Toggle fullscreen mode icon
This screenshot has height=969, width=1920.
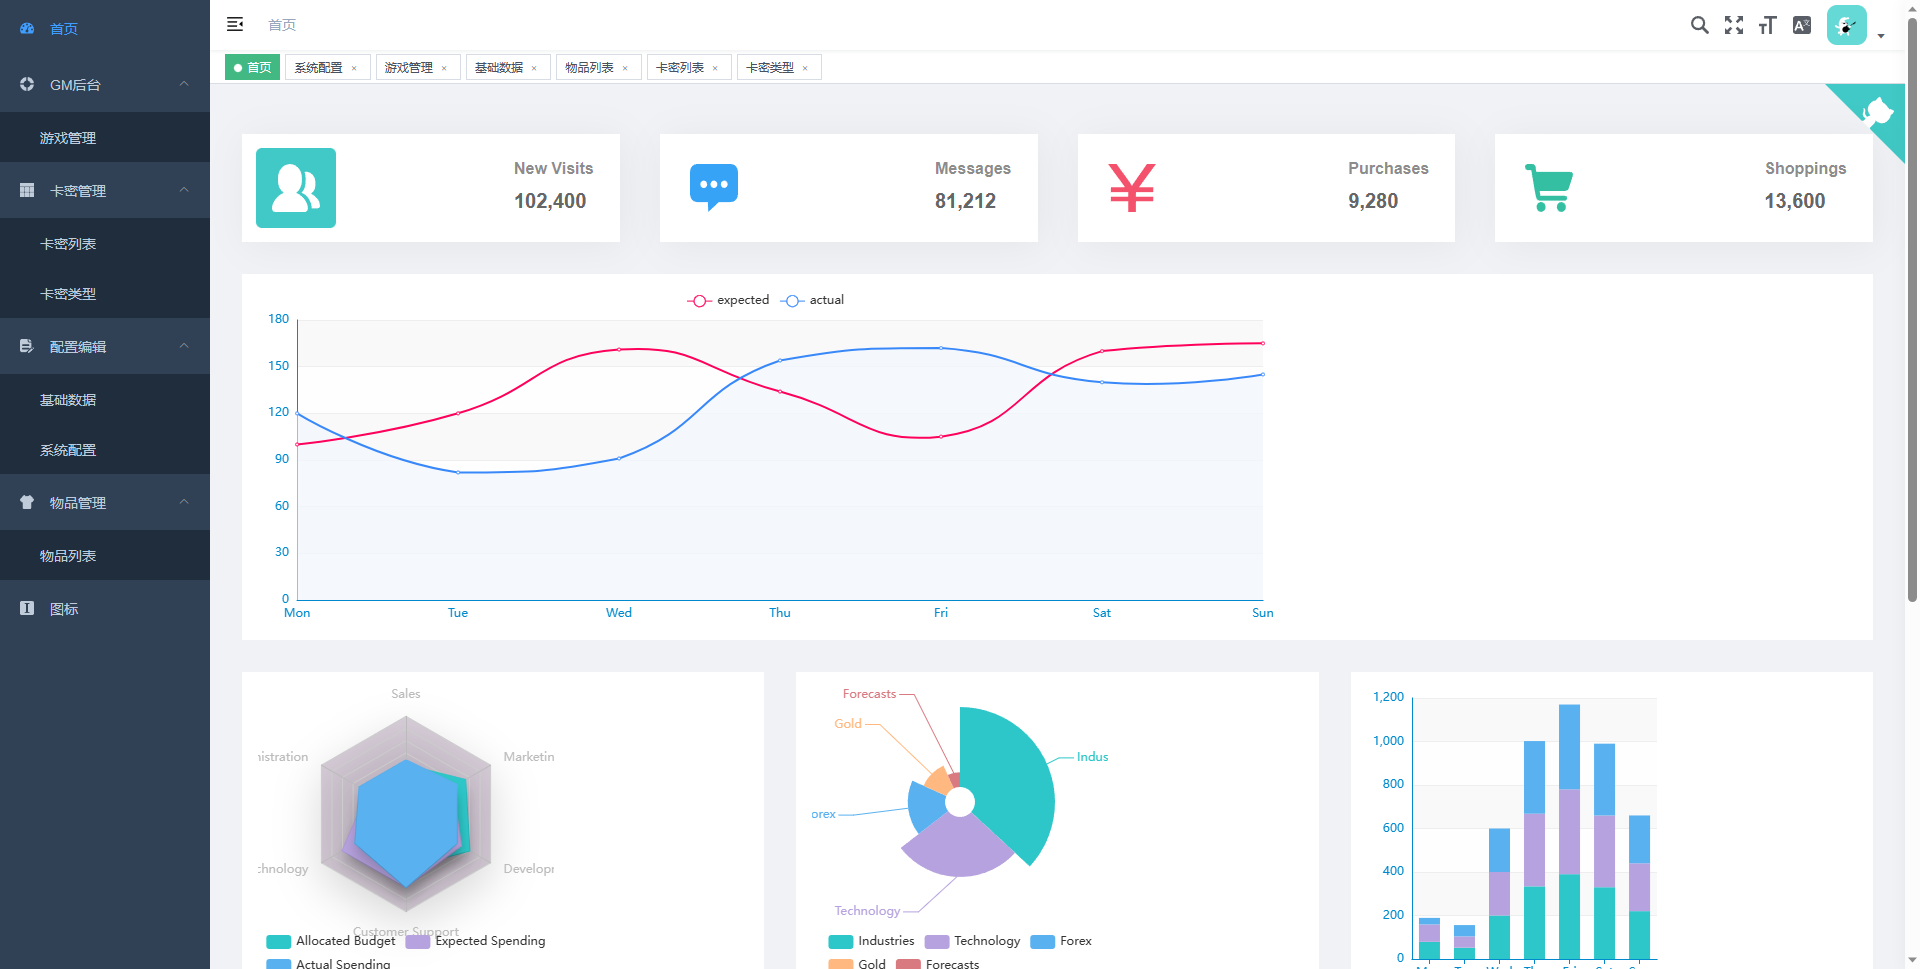(1734, 25)
